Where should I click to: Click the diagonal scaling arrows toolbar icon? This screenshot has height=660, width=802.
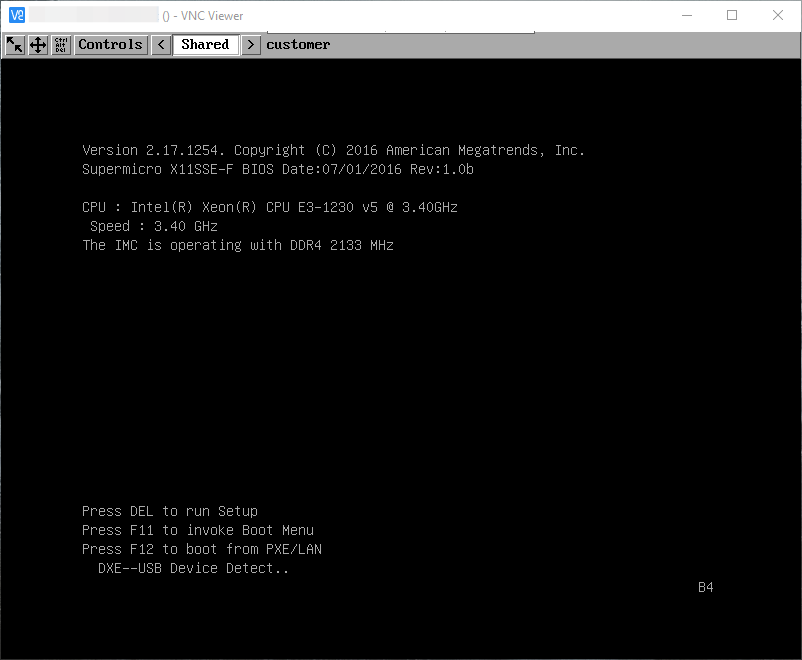[15, 45]
